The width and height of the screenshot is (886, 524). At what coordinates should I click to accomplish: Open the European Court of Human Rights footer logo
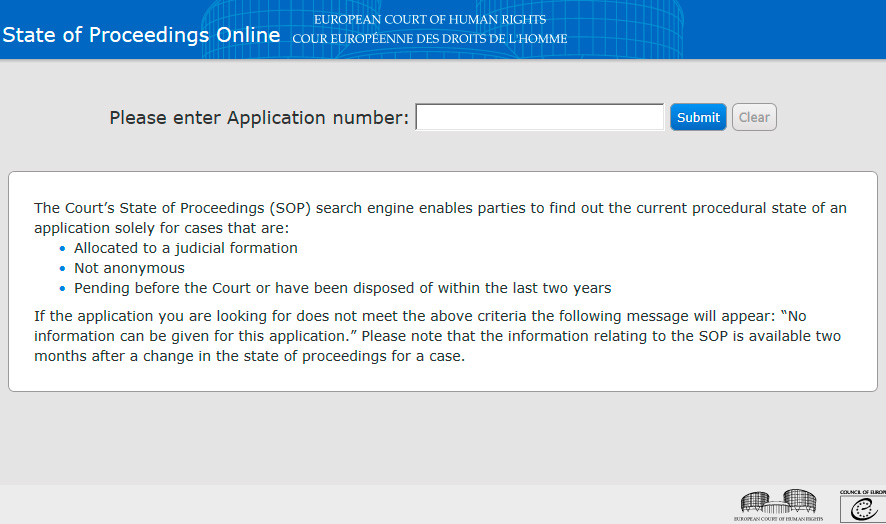[778, 505]
